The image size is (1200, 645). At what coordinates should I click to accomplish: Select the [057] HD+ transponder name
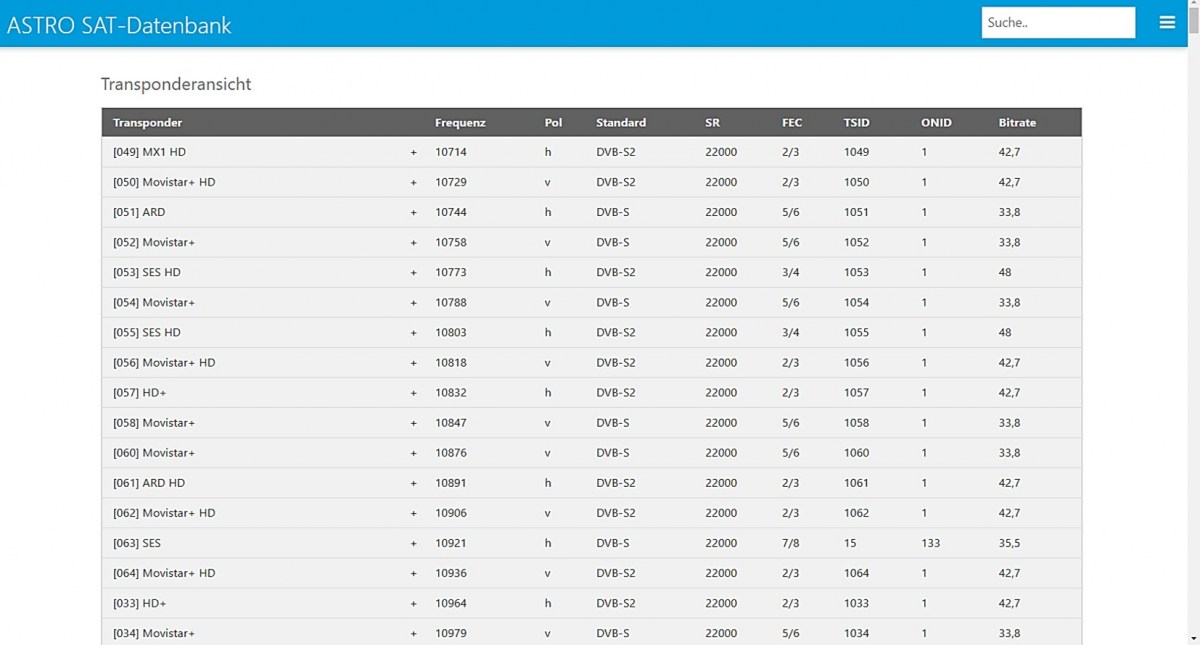point(139,392)
